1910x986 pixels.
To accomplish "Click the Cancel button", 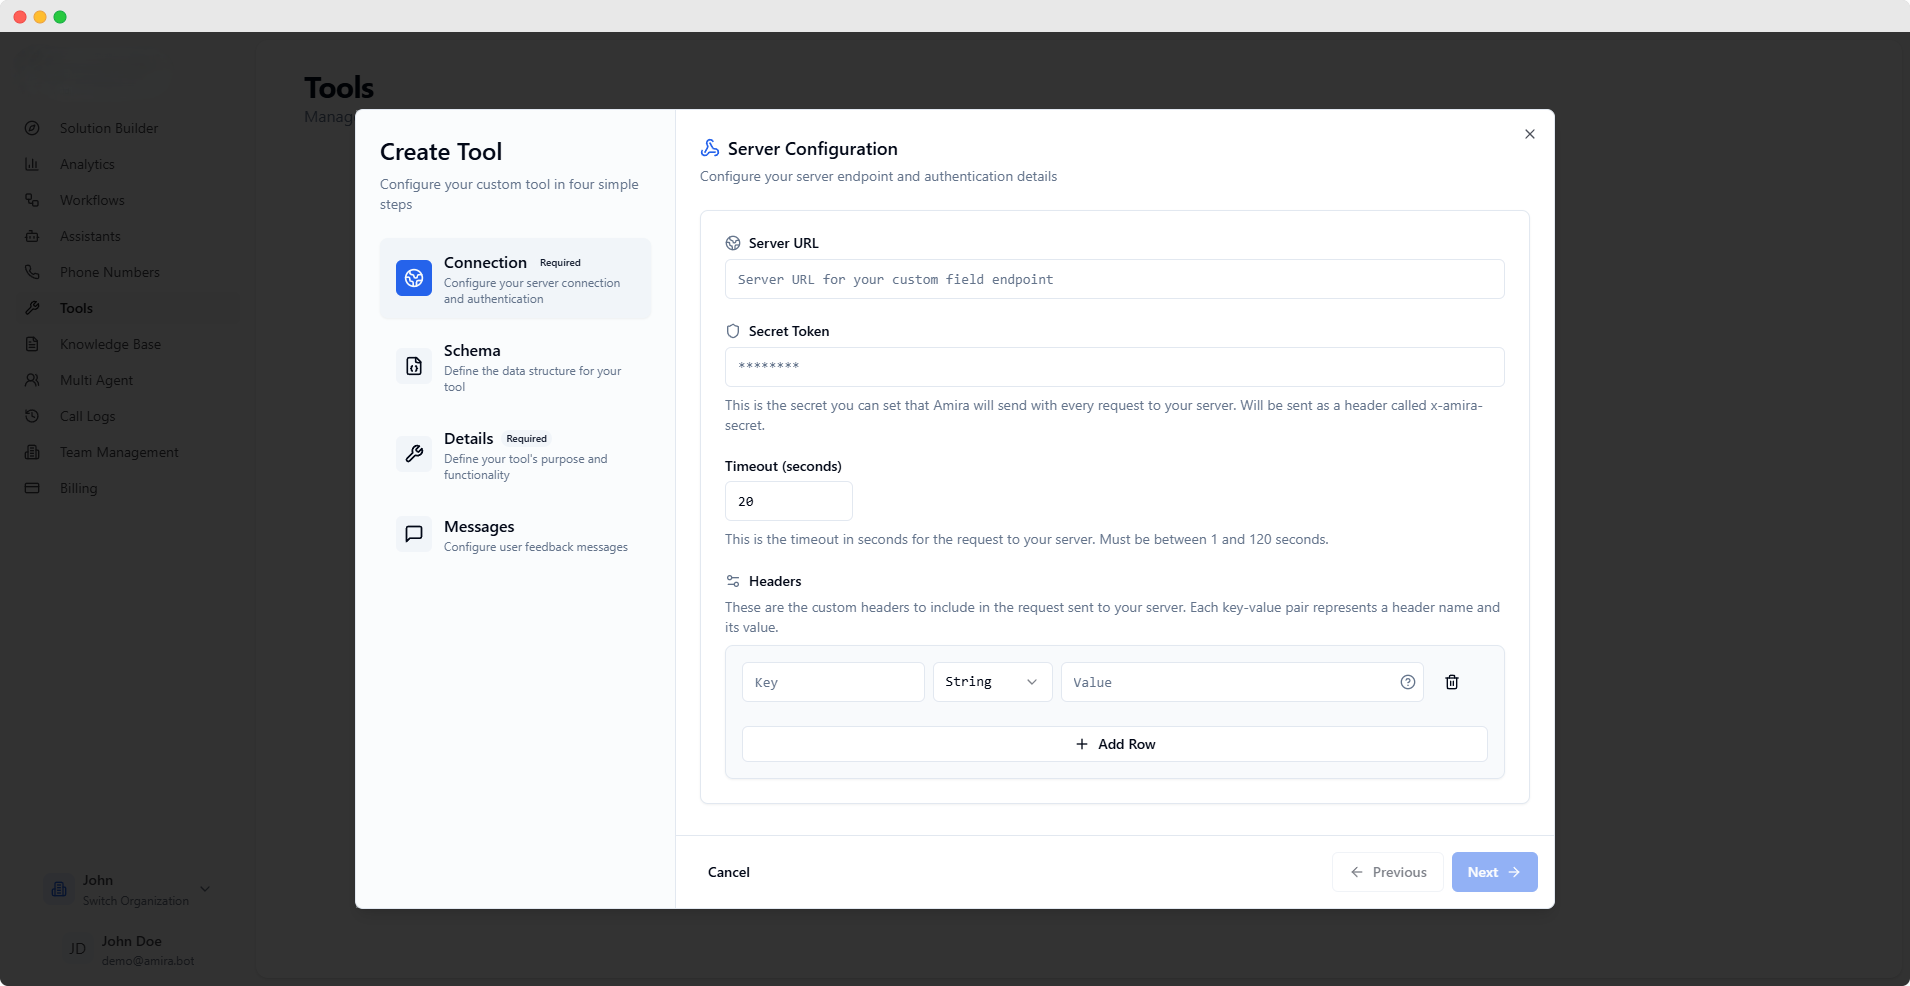I will point(728,872).
